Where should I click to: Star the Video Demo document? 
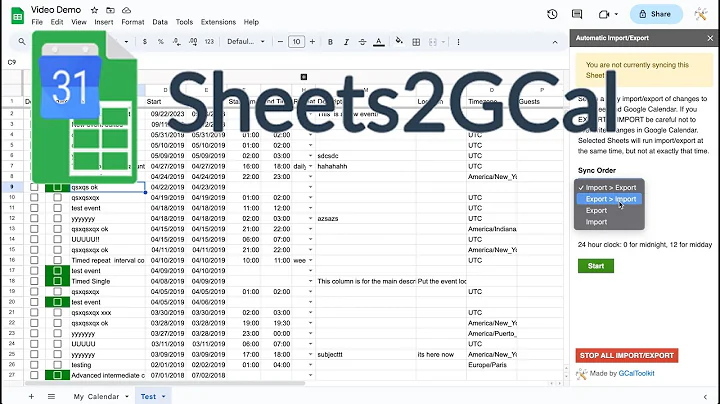coord(94,10)
